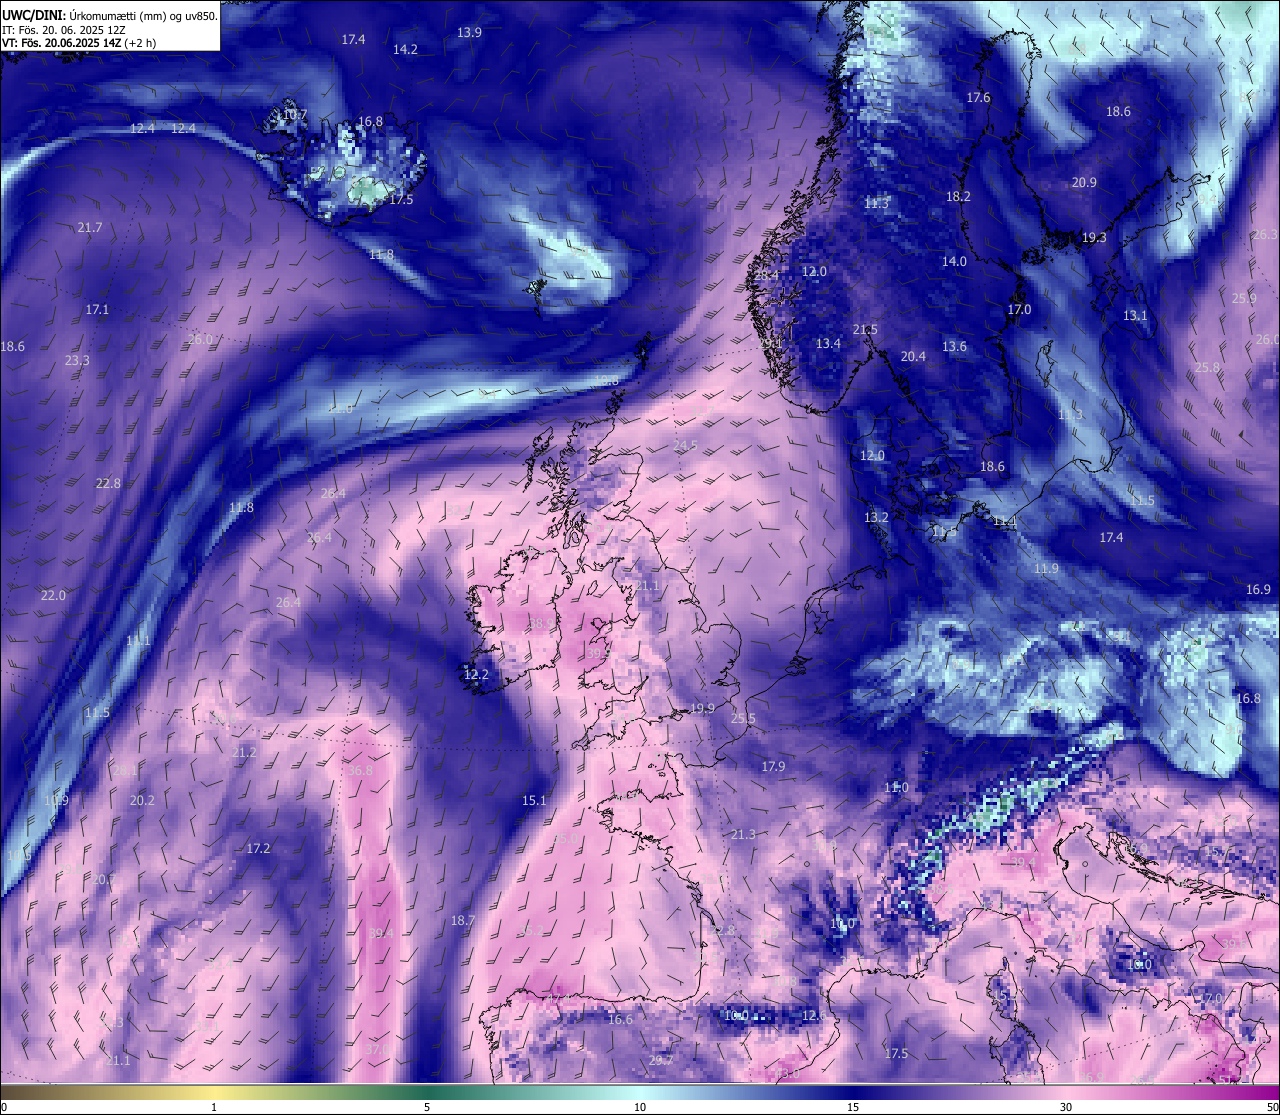Click the 14.0 value label
This screenshot has width=1280, height=1115.
point(954,262)
